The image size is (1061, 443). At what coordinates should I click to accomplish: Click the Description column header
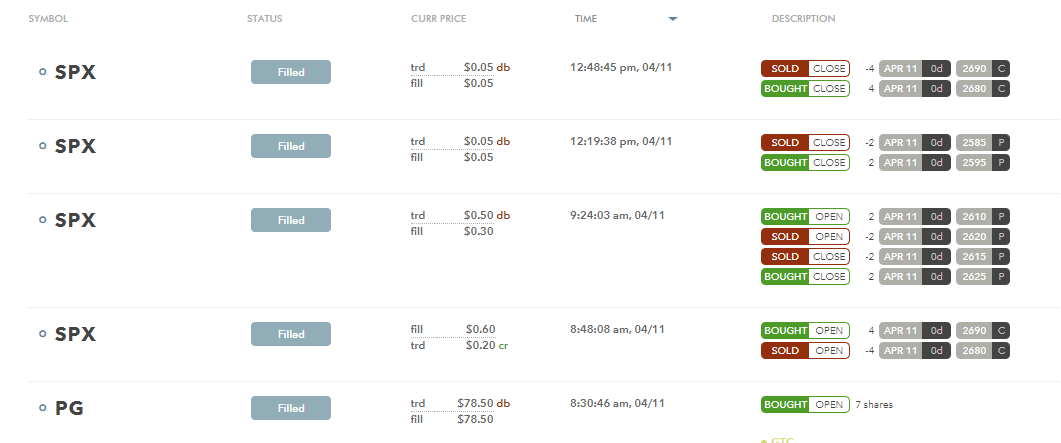coord(803,19)
